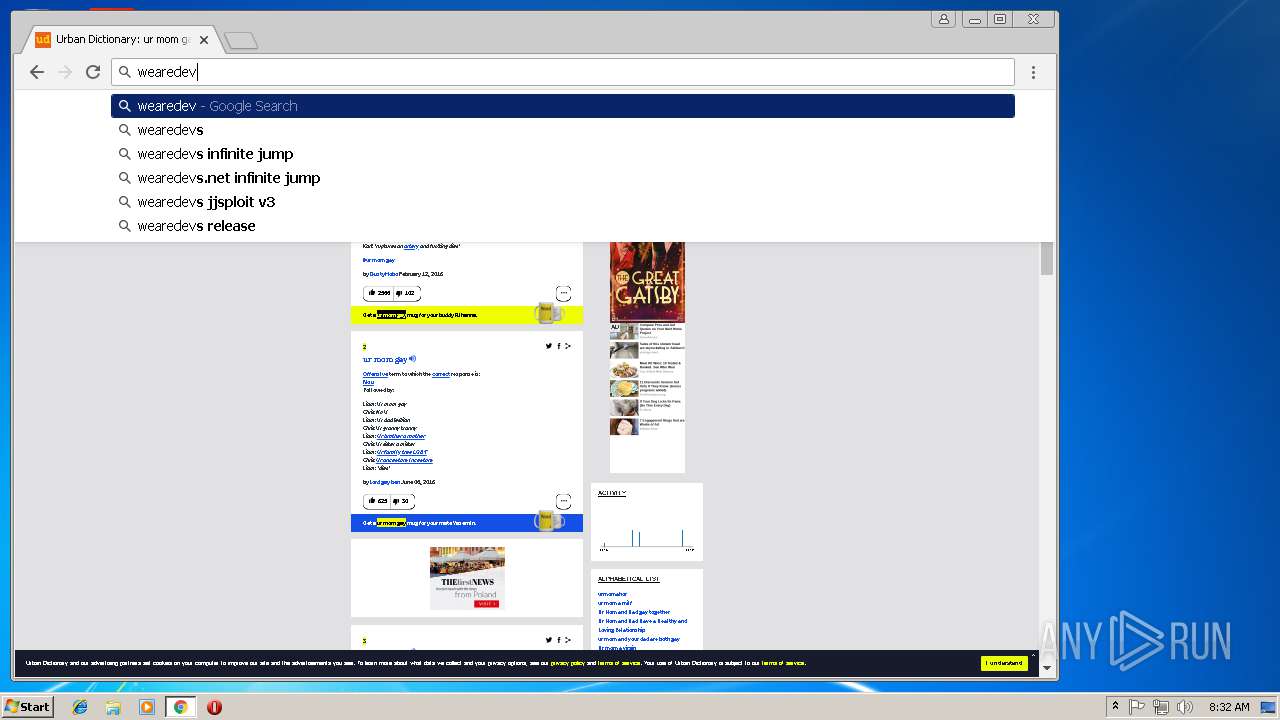Click the share icon on definition 2
Screen dimensions: 1280x720
567,346
